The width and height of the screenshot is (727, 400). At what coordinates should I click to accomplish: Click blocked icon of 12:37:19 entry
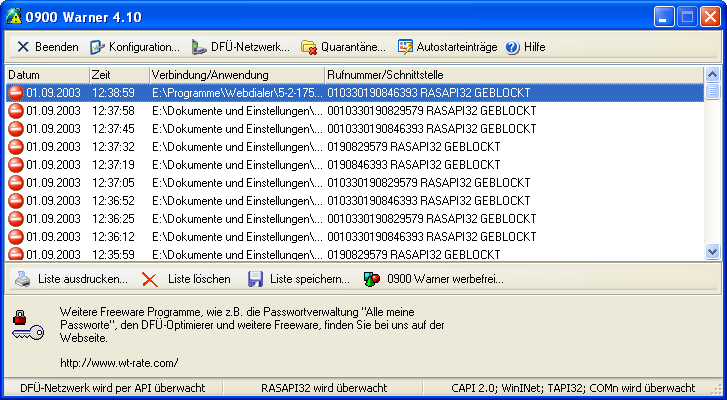(x=16, y=165)
